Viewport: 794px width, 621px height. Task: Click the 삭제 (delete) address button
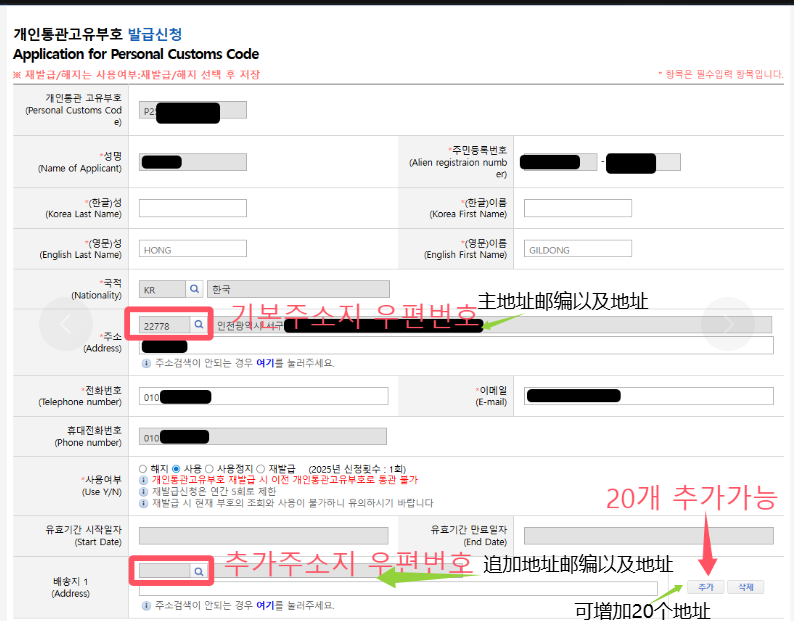[x=745, y=588]
